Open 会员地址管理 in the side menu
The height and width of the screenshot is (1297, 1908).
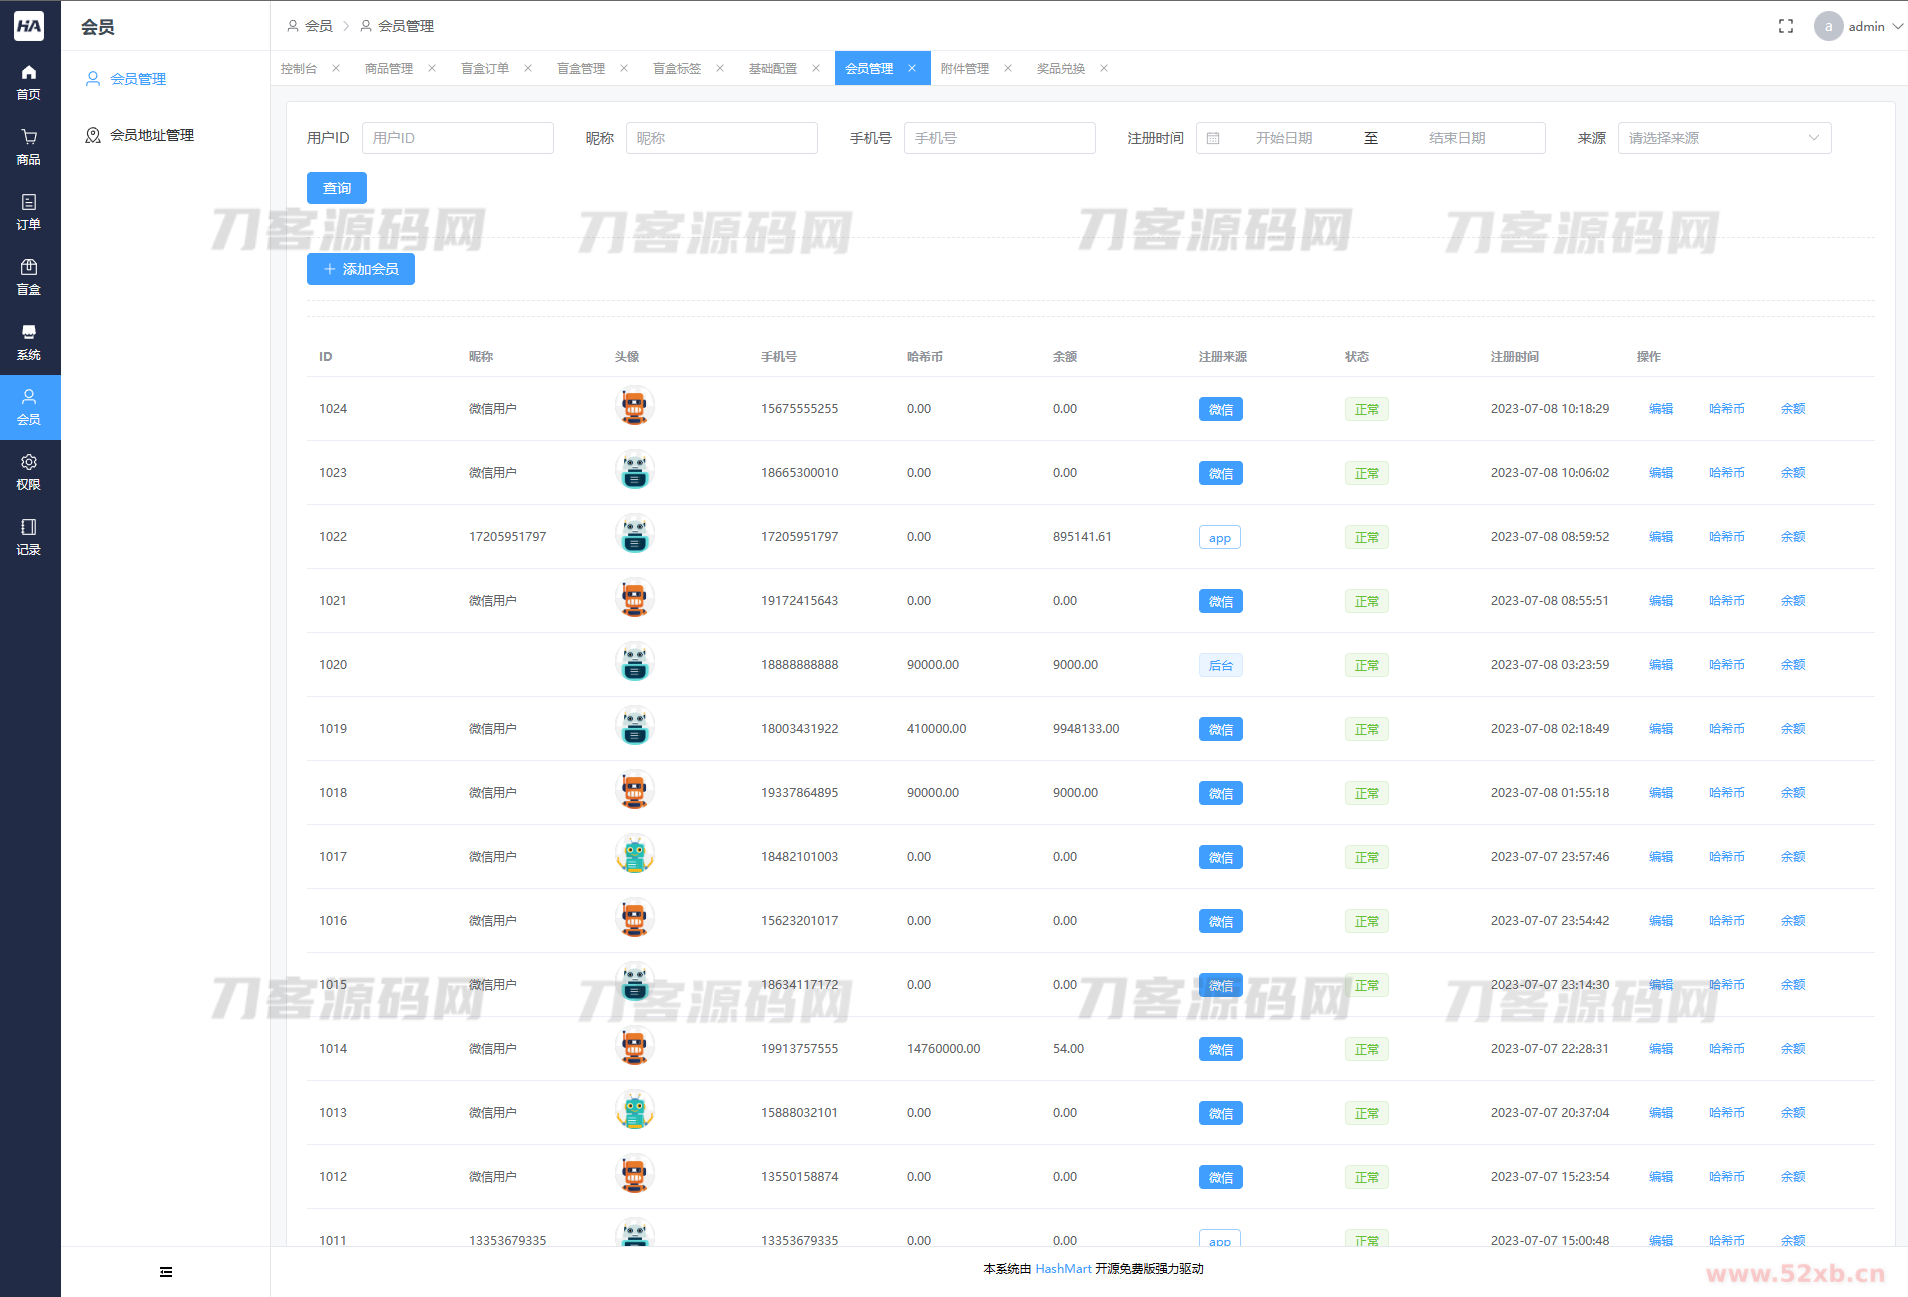pyautogui.click(x=151, y=135)
